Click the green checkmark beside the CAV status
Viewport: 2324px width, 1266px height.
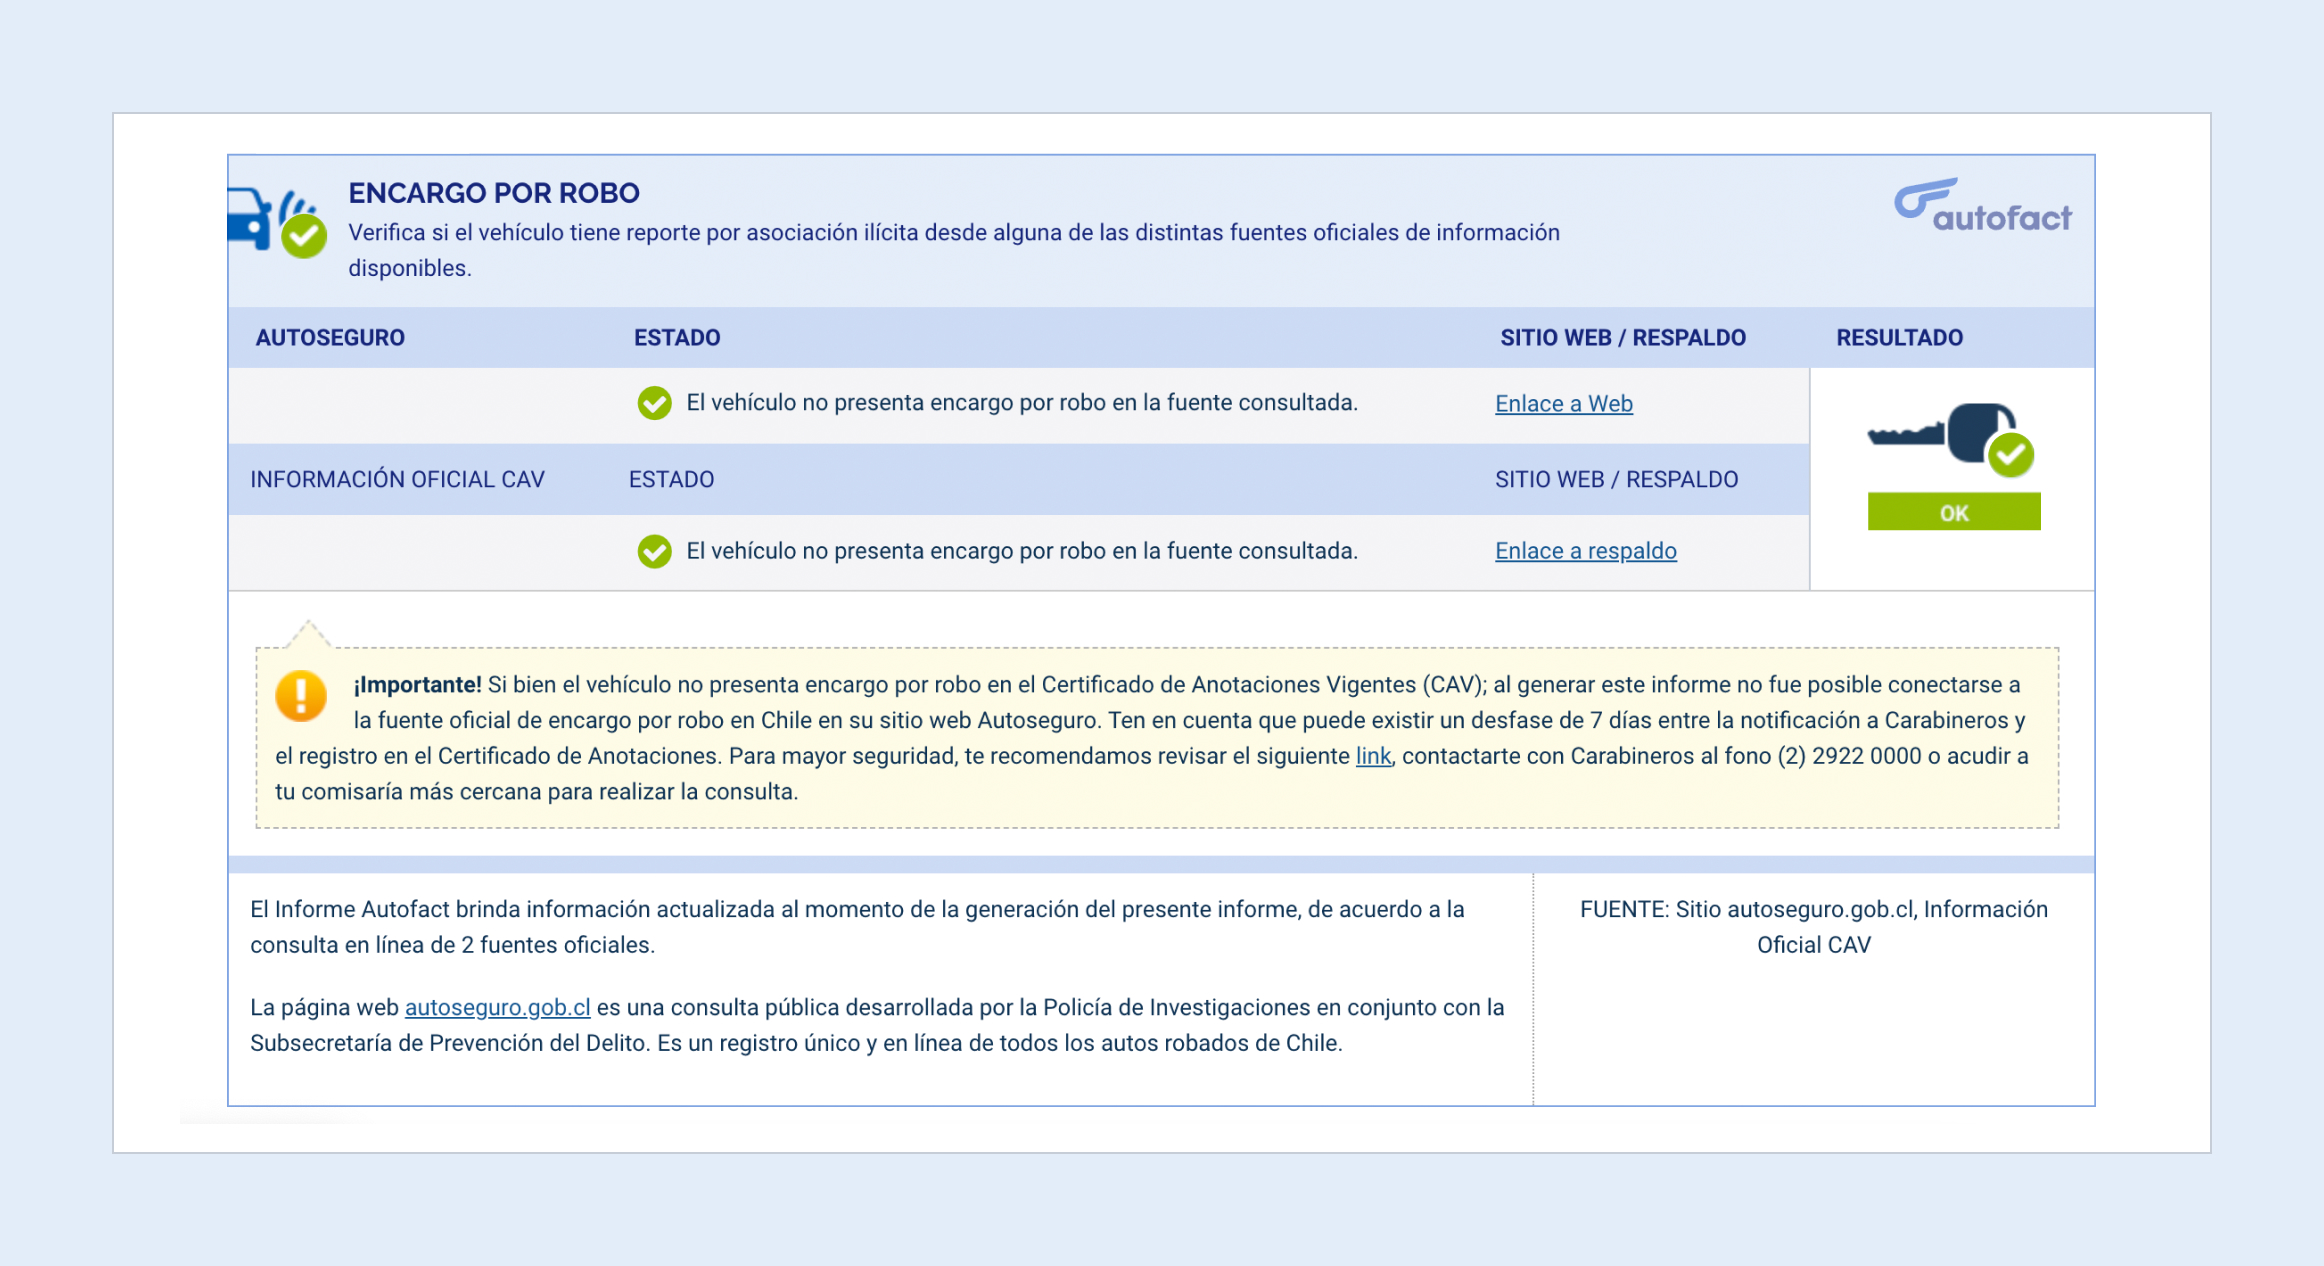point(653,551)
